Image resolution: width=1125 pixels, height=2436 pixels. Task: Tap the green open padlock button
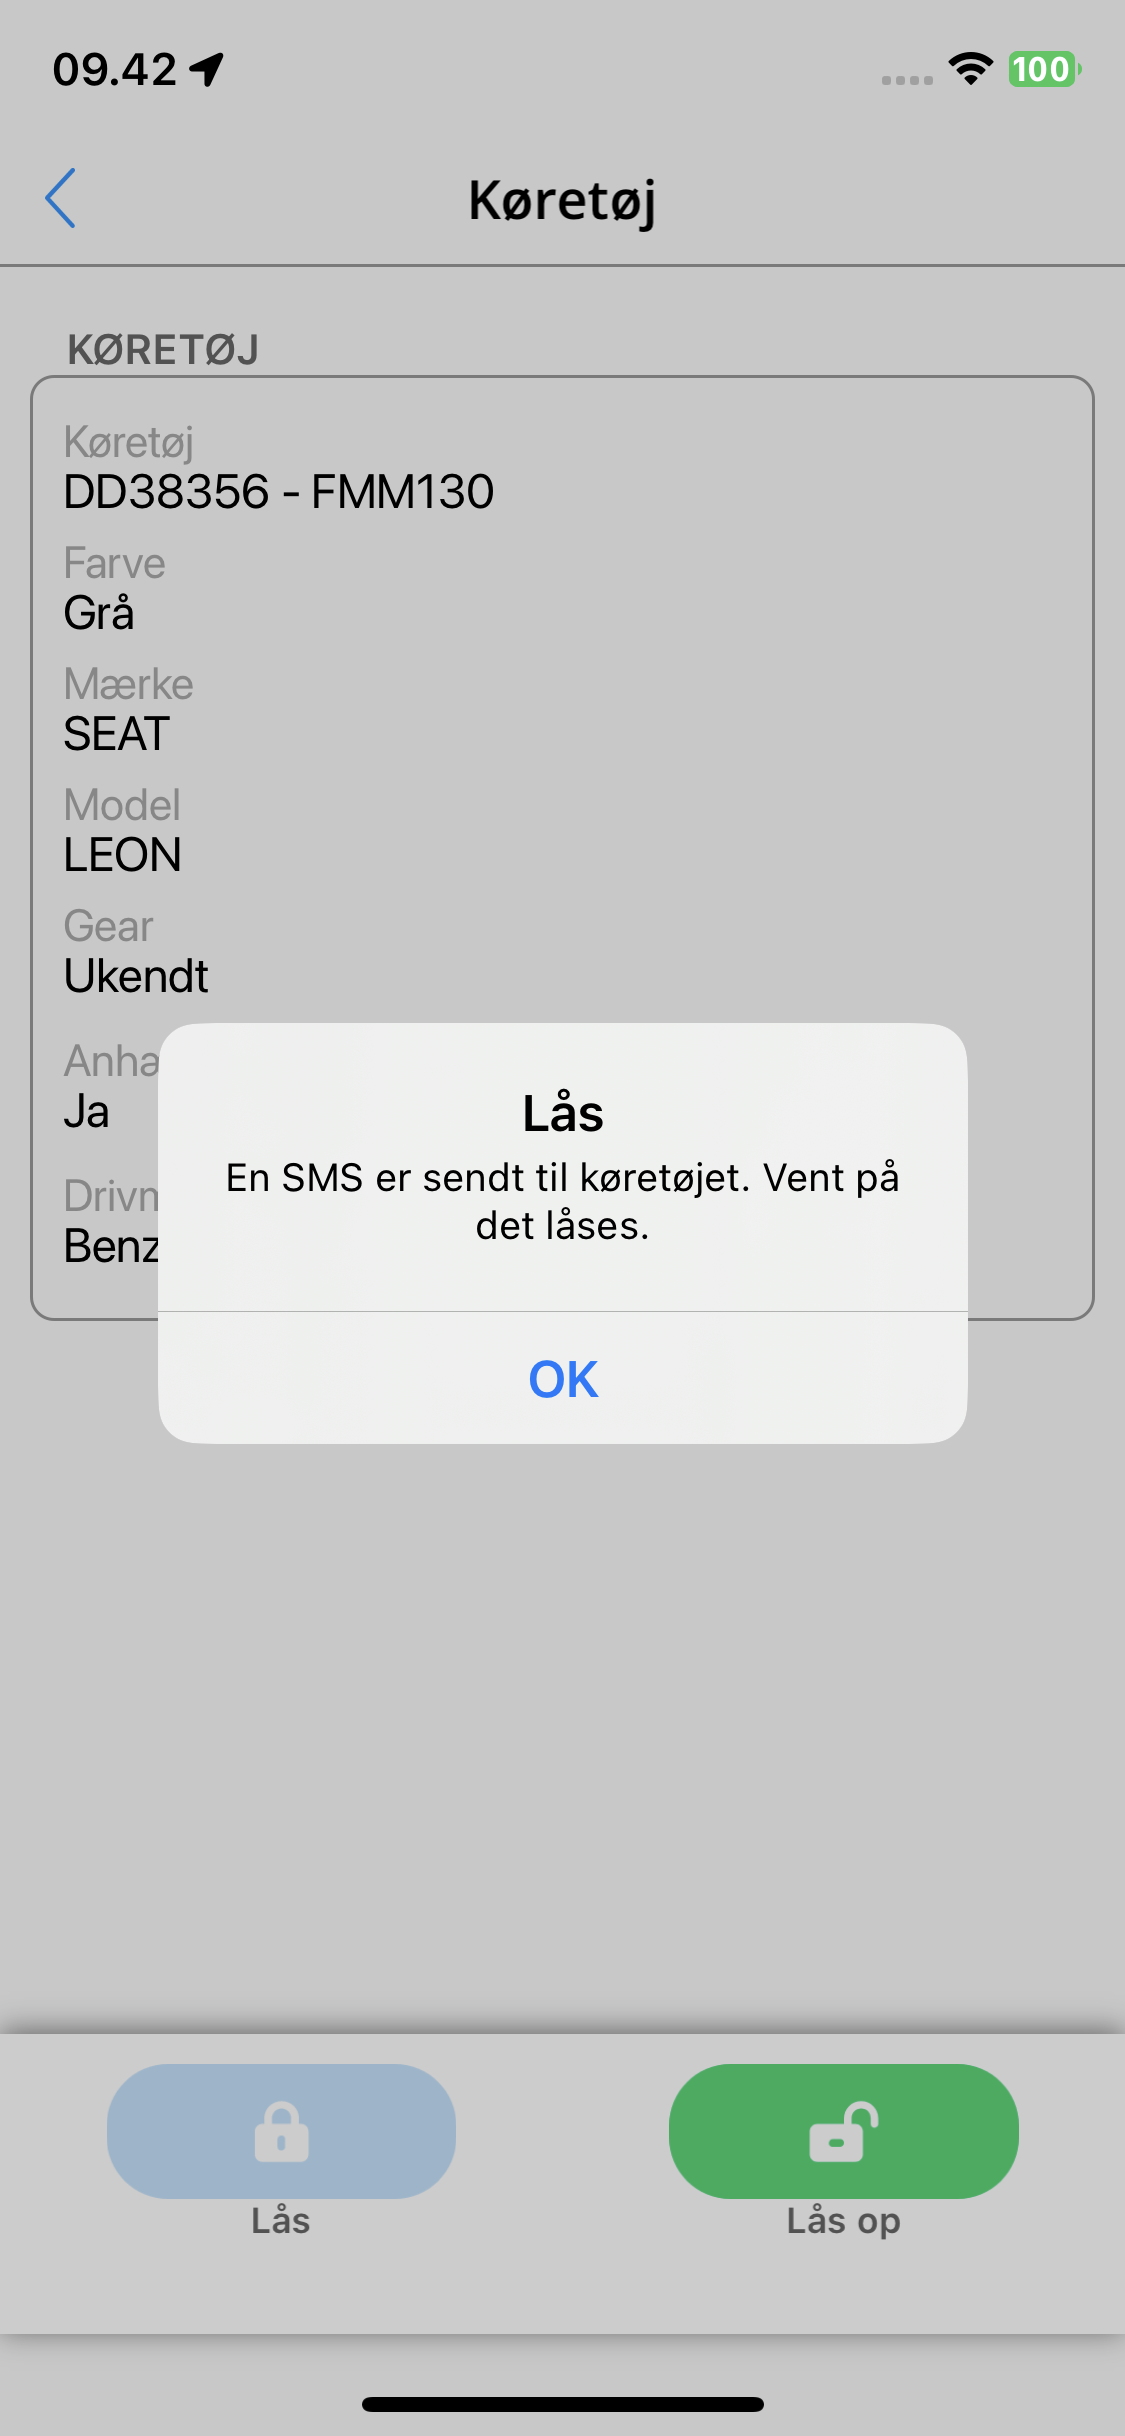click(x=843, y=2131)
